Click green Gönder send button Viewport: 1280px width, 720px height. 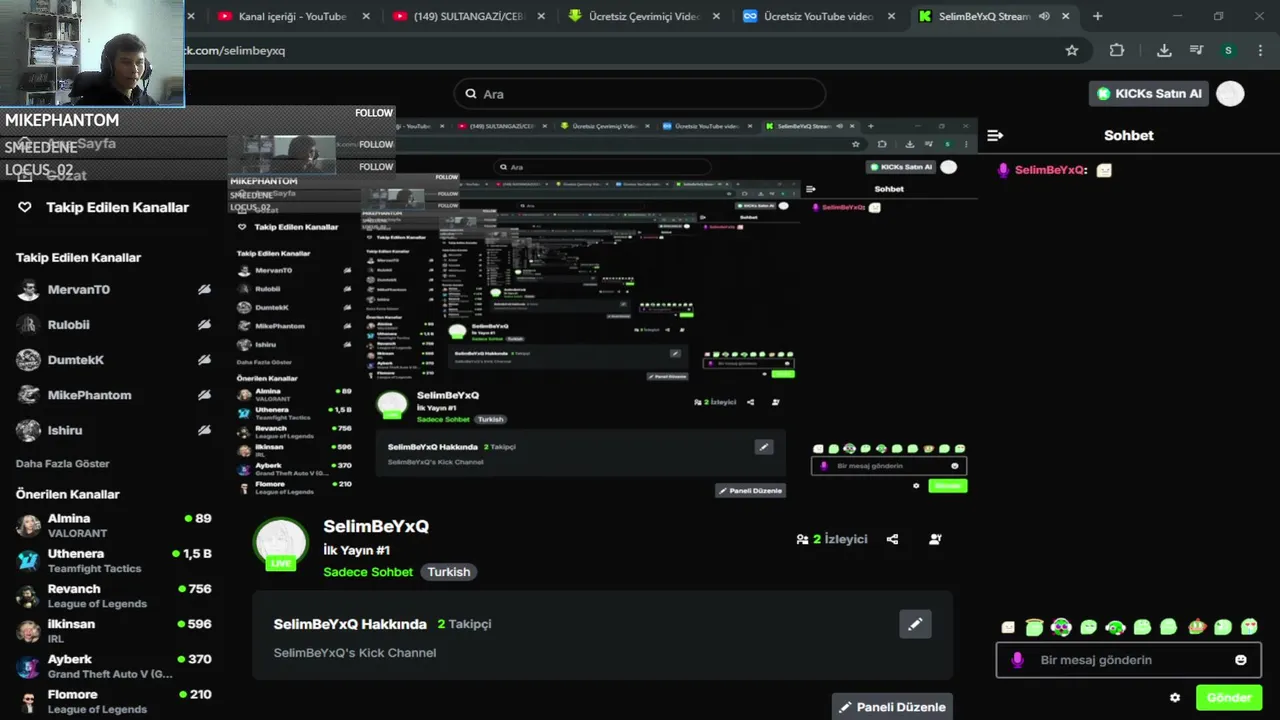pos(1229,698)
